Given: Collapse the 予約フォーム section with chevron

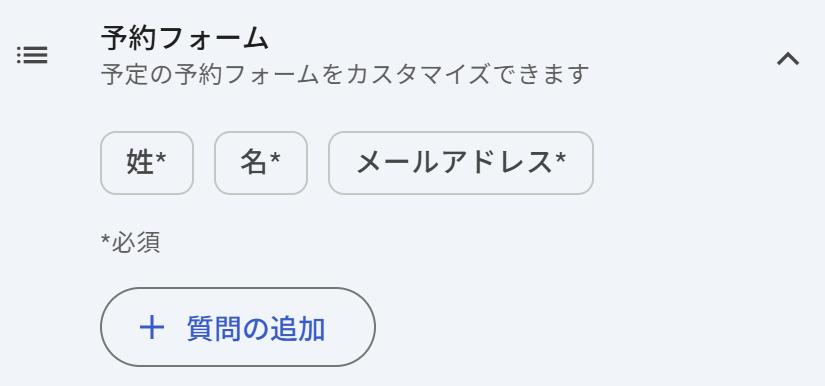Looking at the screenshot, I should pyautogui.click(x=788, y=59).
